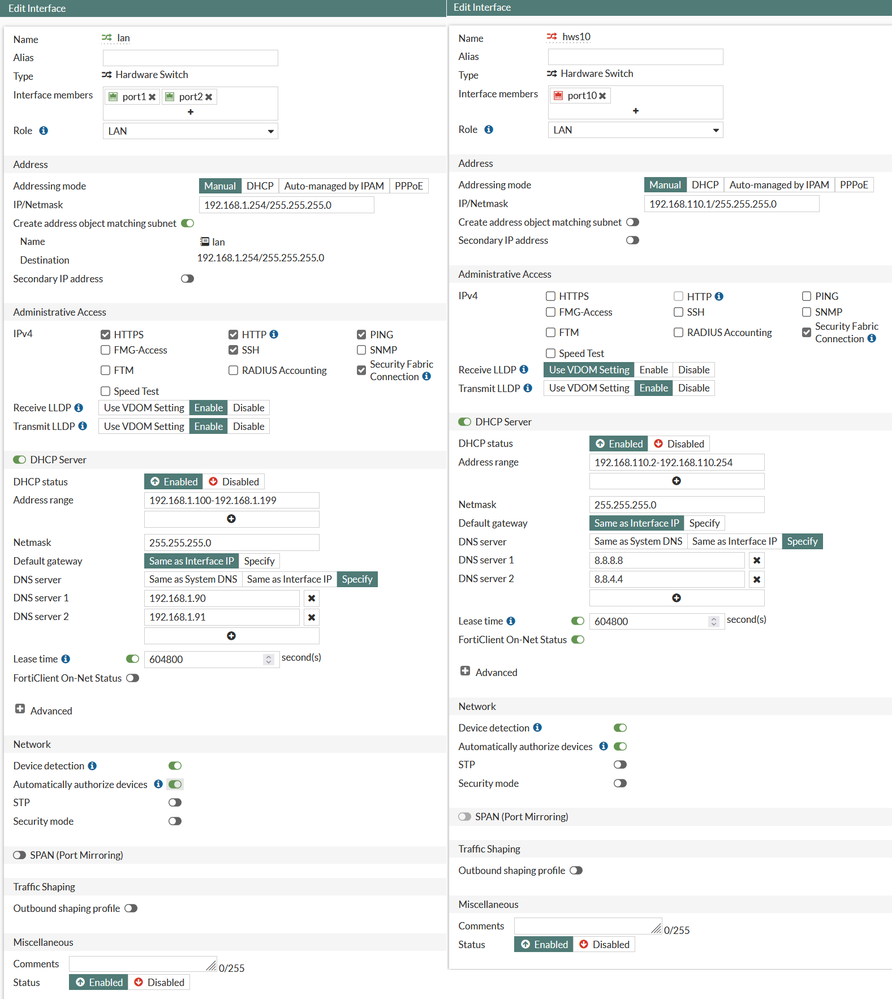Check PING access on hws10 interface
Viewport: 892px width, 999px height.
tap(806, 296)
